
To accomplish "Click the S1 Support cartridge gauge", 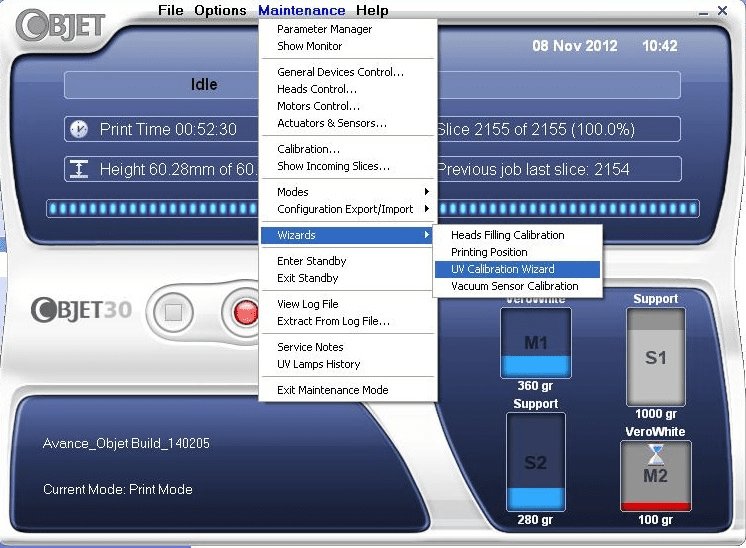I will [656, 357].
